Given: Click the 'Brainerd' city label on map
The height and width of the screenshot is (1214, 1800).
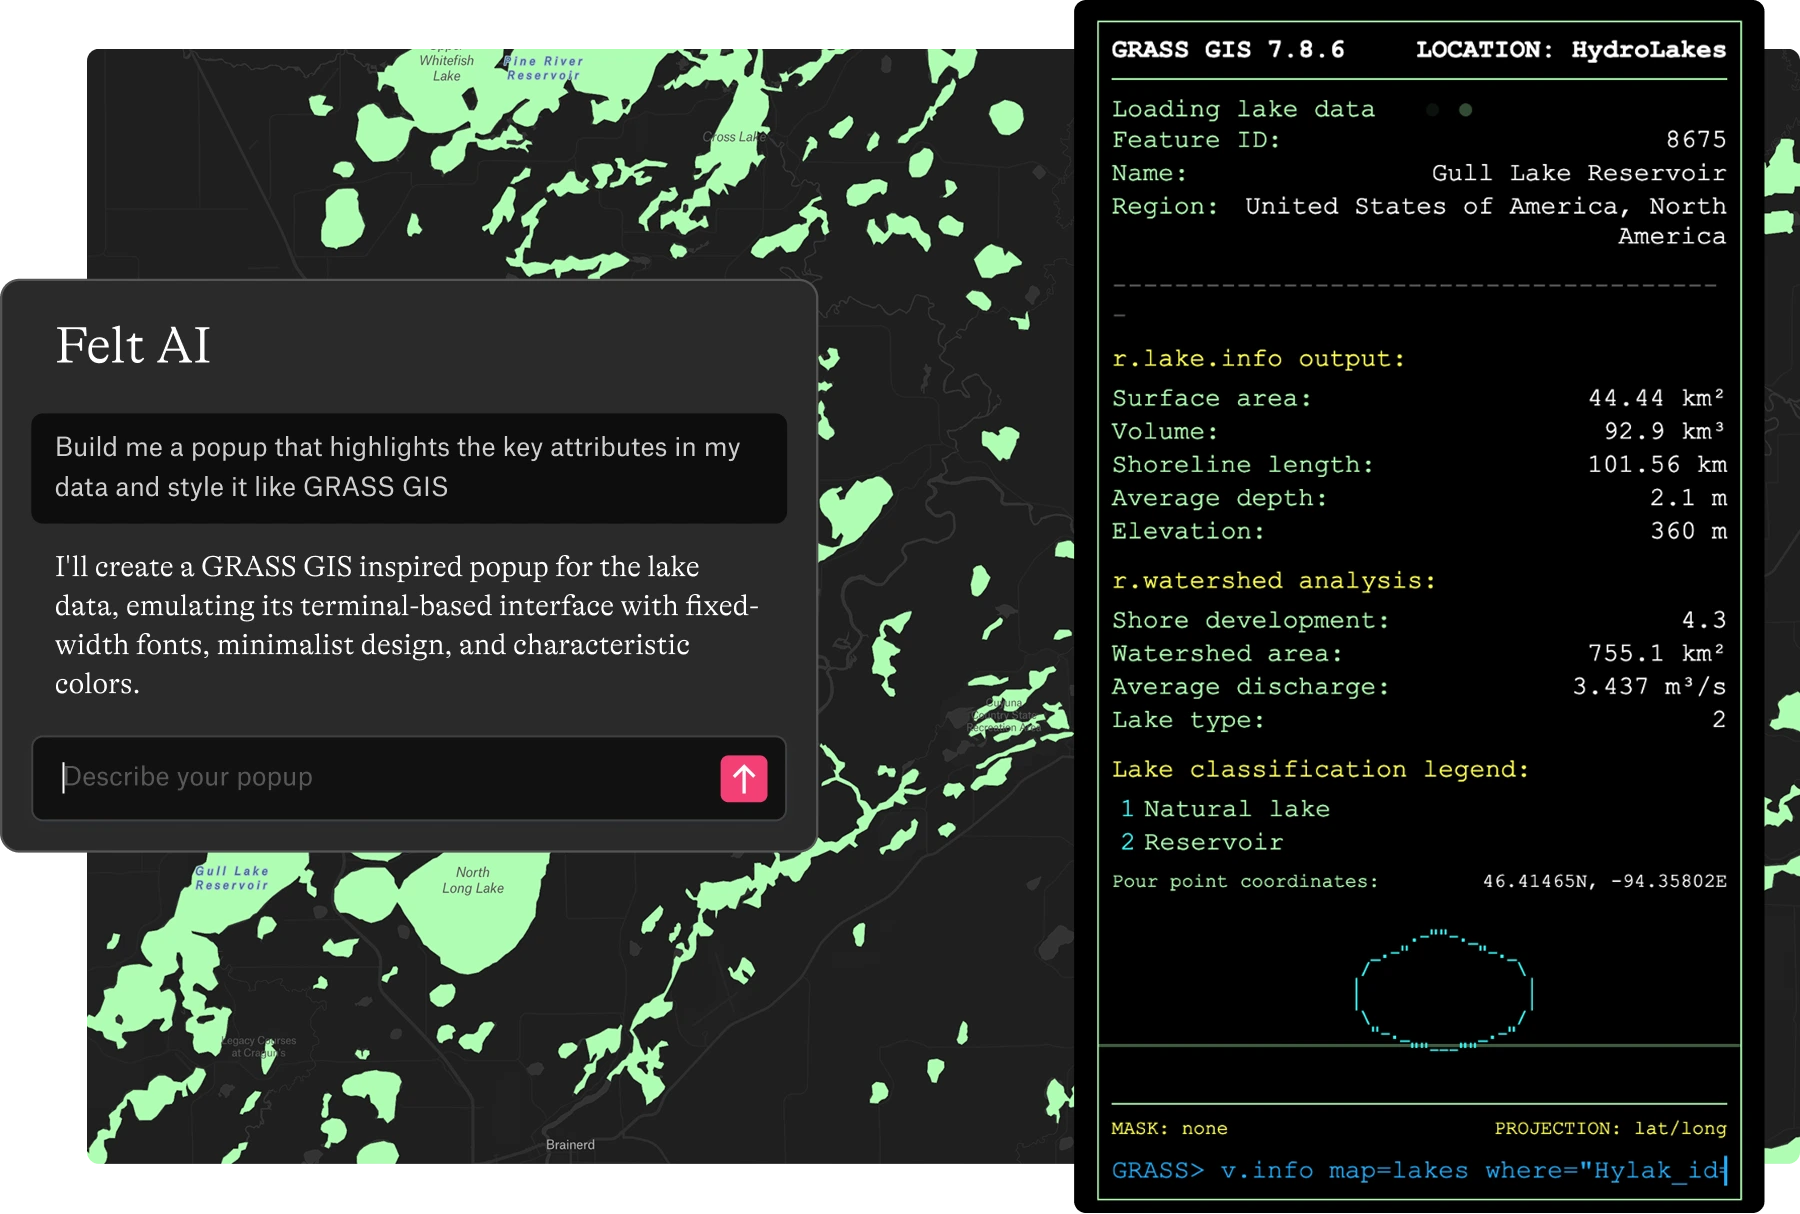Looking at the screenshot, I should [x=570, y=1145].
